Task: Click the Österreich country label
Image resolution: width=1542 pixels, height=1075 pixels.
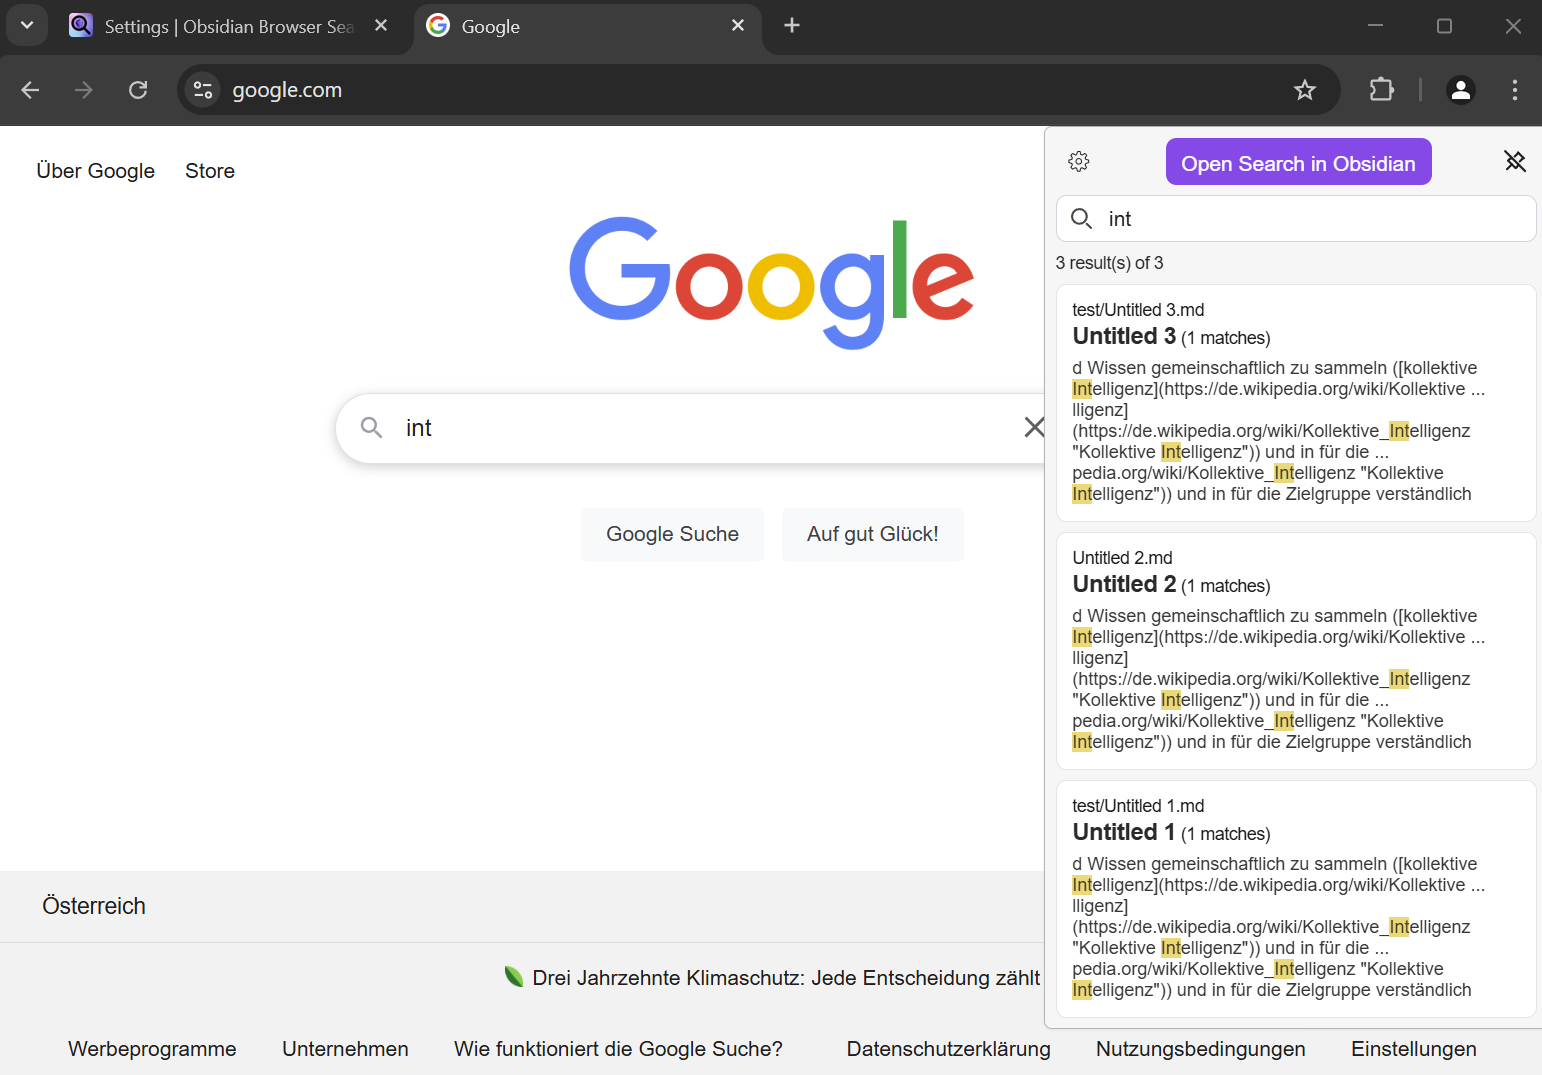Action: [x=94, y=906]
